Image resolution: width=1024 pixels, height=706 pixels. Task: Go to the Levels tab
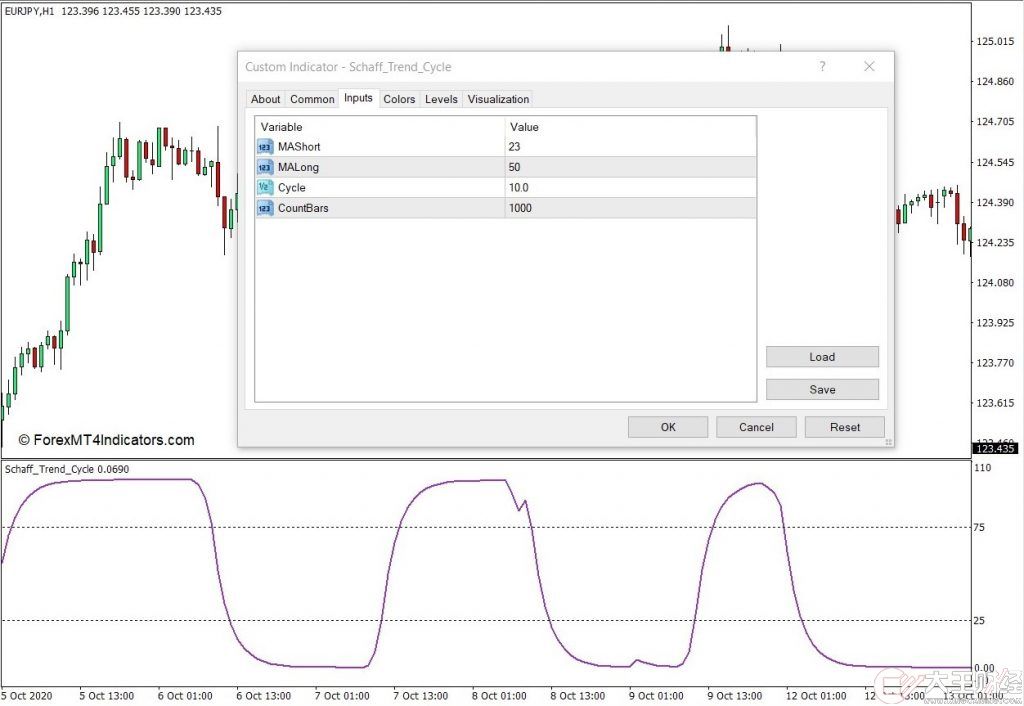(441, 99)
